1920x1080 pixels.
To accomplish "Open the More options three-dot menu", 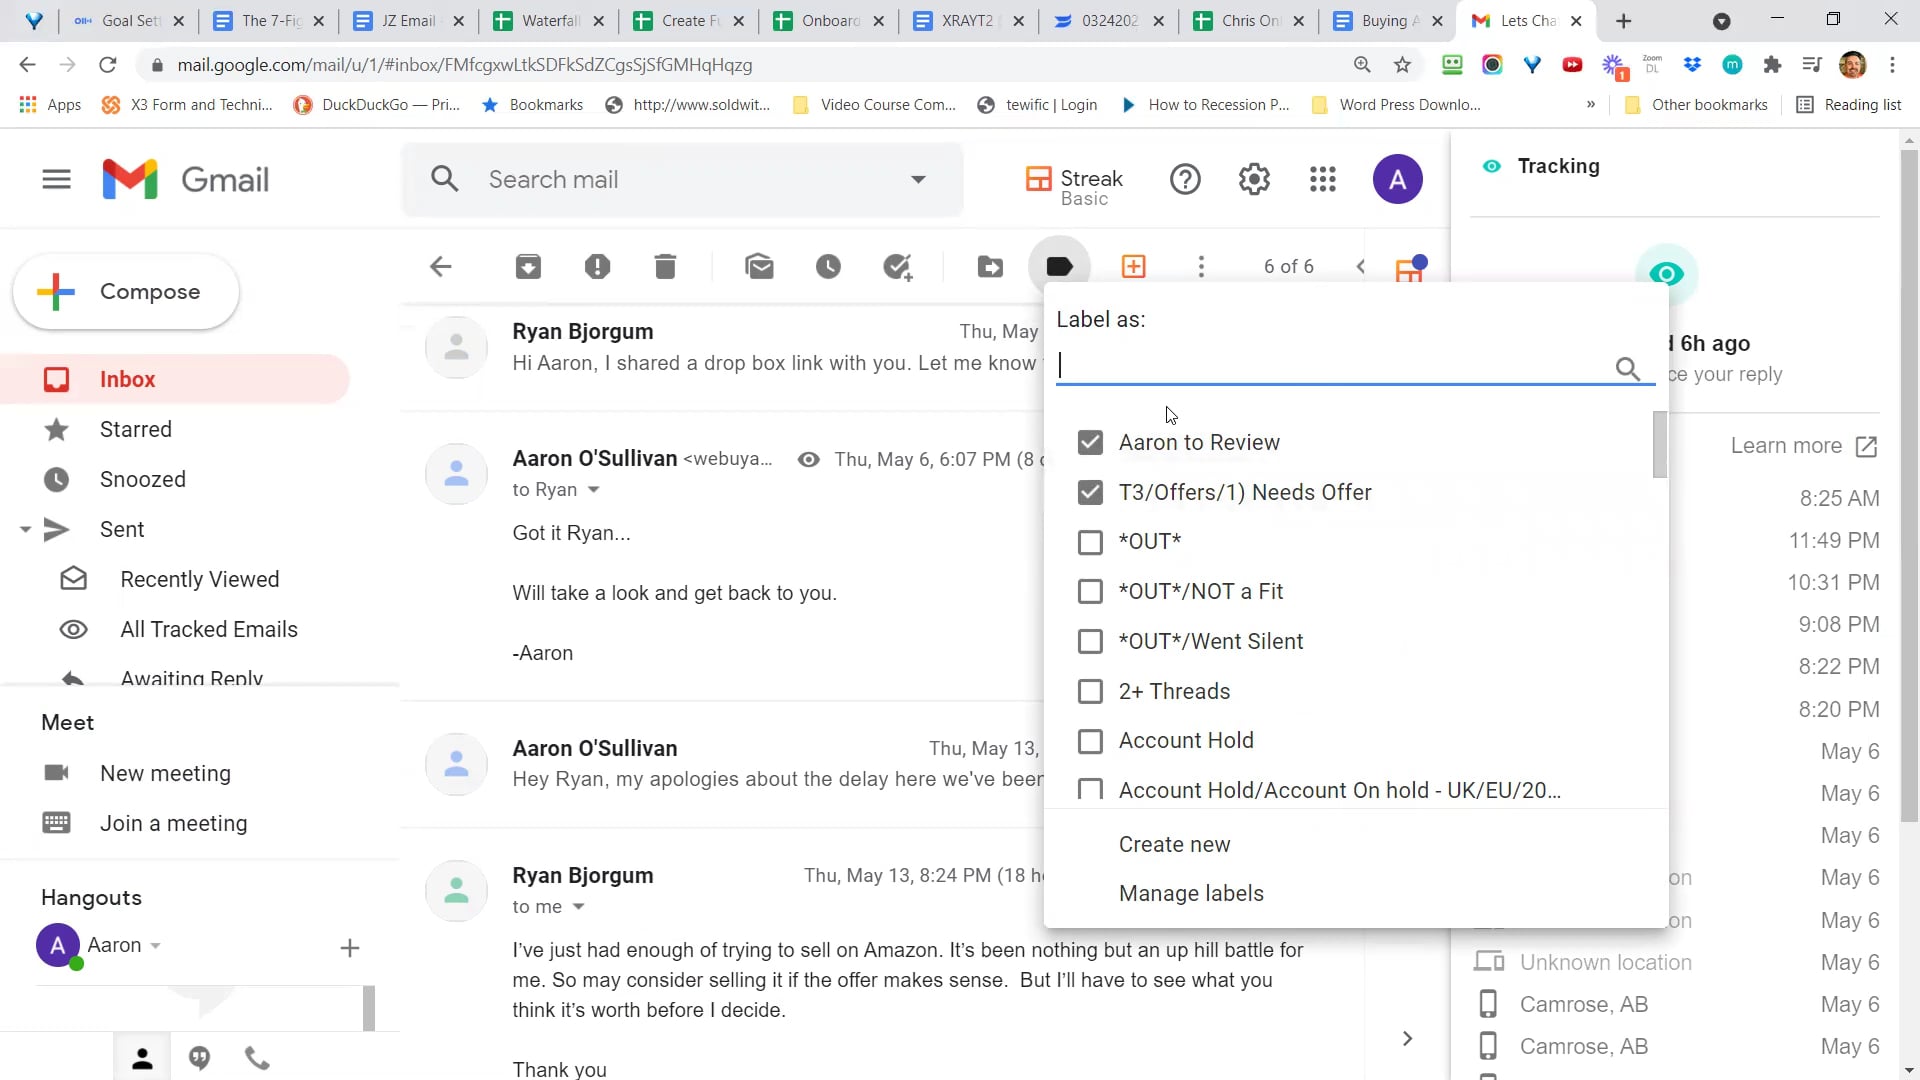I will click(1201, 267).
